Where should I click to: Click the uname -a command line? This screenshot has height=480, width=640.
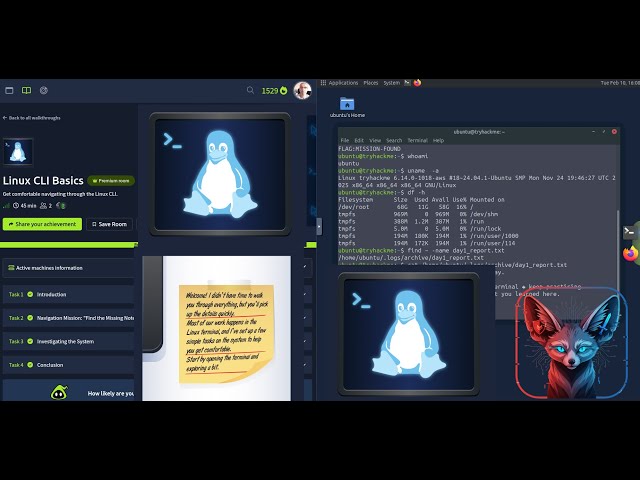coord(389,171)
